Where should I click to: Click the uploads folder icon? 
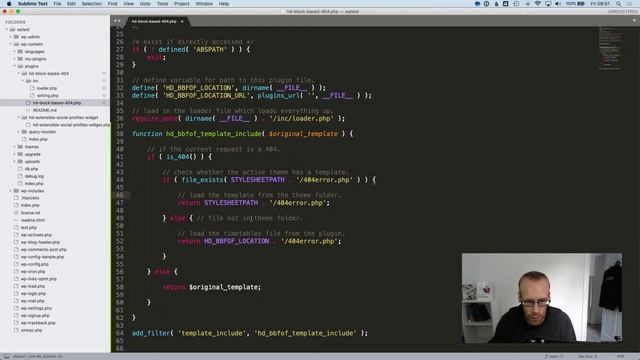tap(20, 161)
